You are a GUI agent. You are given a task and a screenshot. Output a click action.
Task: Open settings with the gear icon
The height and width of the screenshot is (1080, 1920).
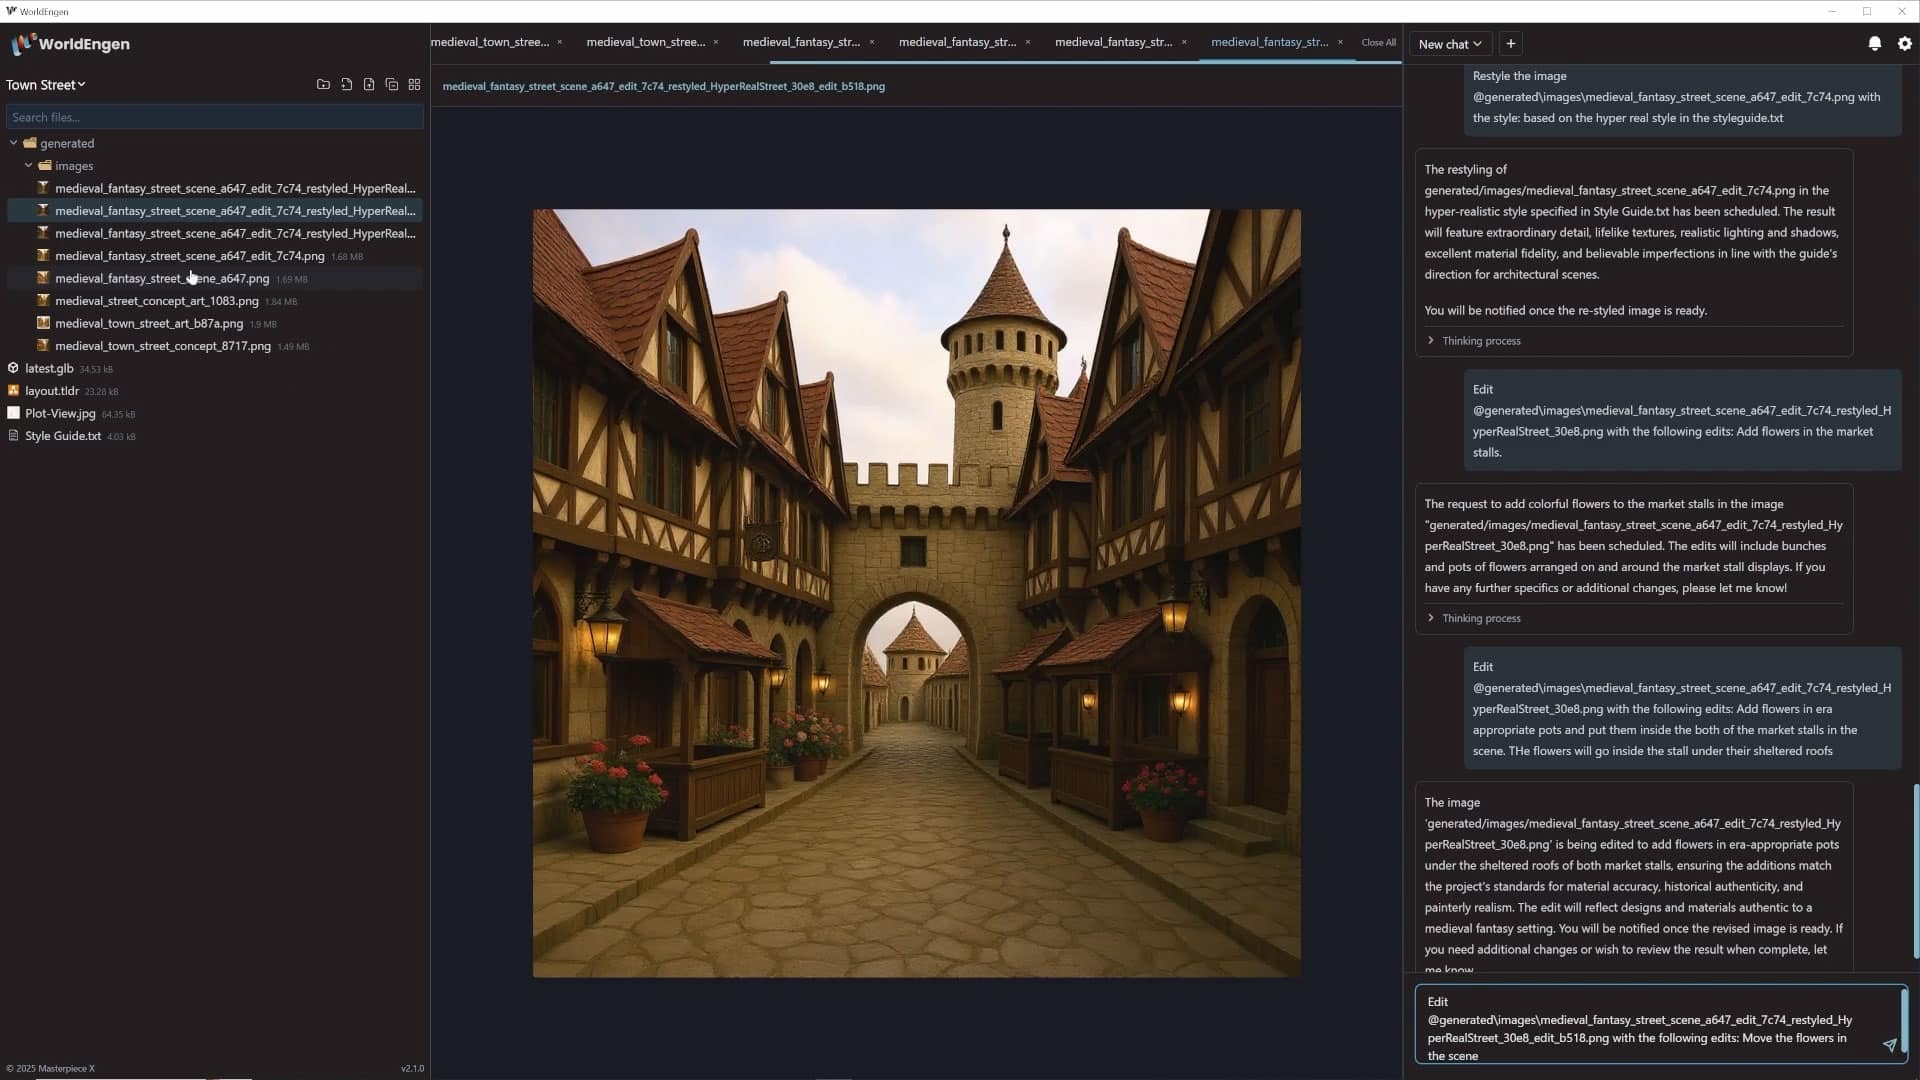(1905, 43)
